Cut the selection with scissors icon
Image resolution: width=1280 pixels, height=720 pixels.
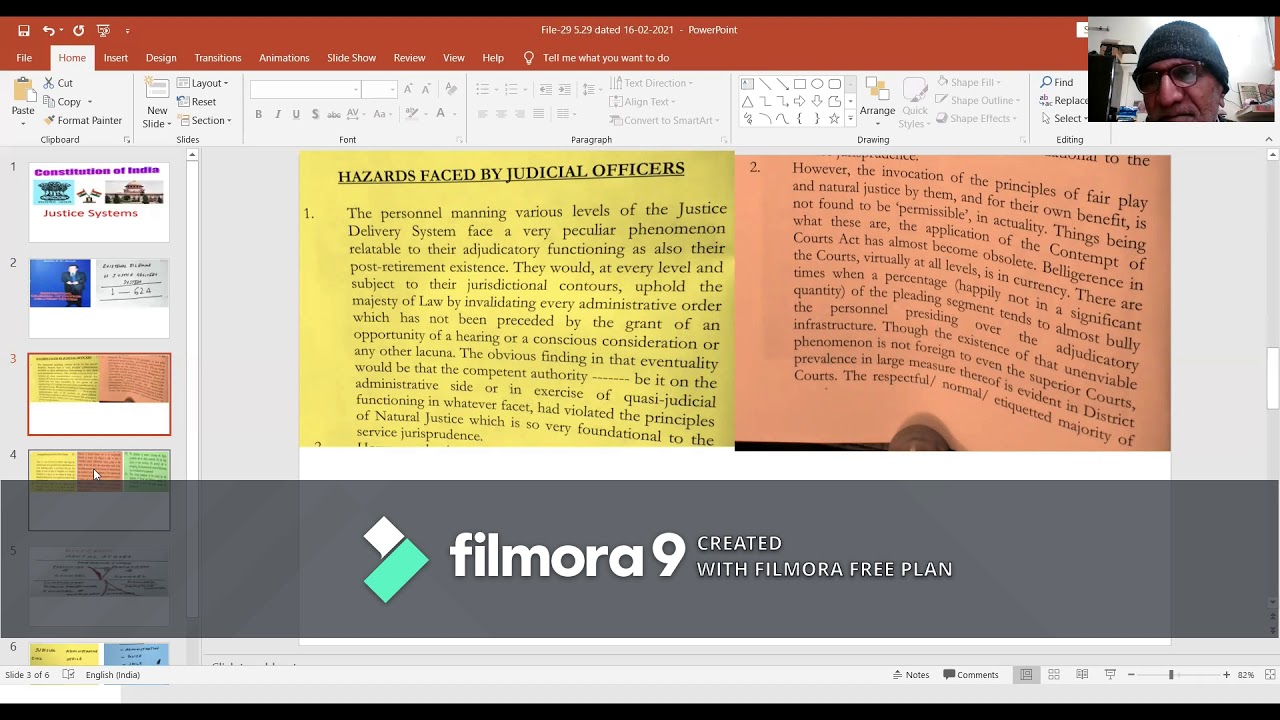coord(58,83)
